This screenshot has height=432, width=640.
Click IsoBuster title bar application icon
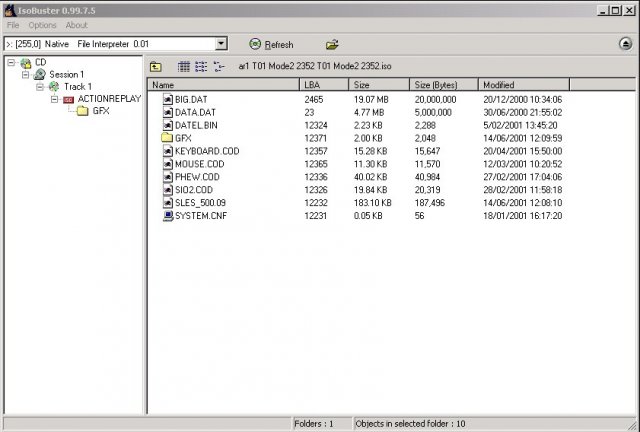tap(10, 11)
